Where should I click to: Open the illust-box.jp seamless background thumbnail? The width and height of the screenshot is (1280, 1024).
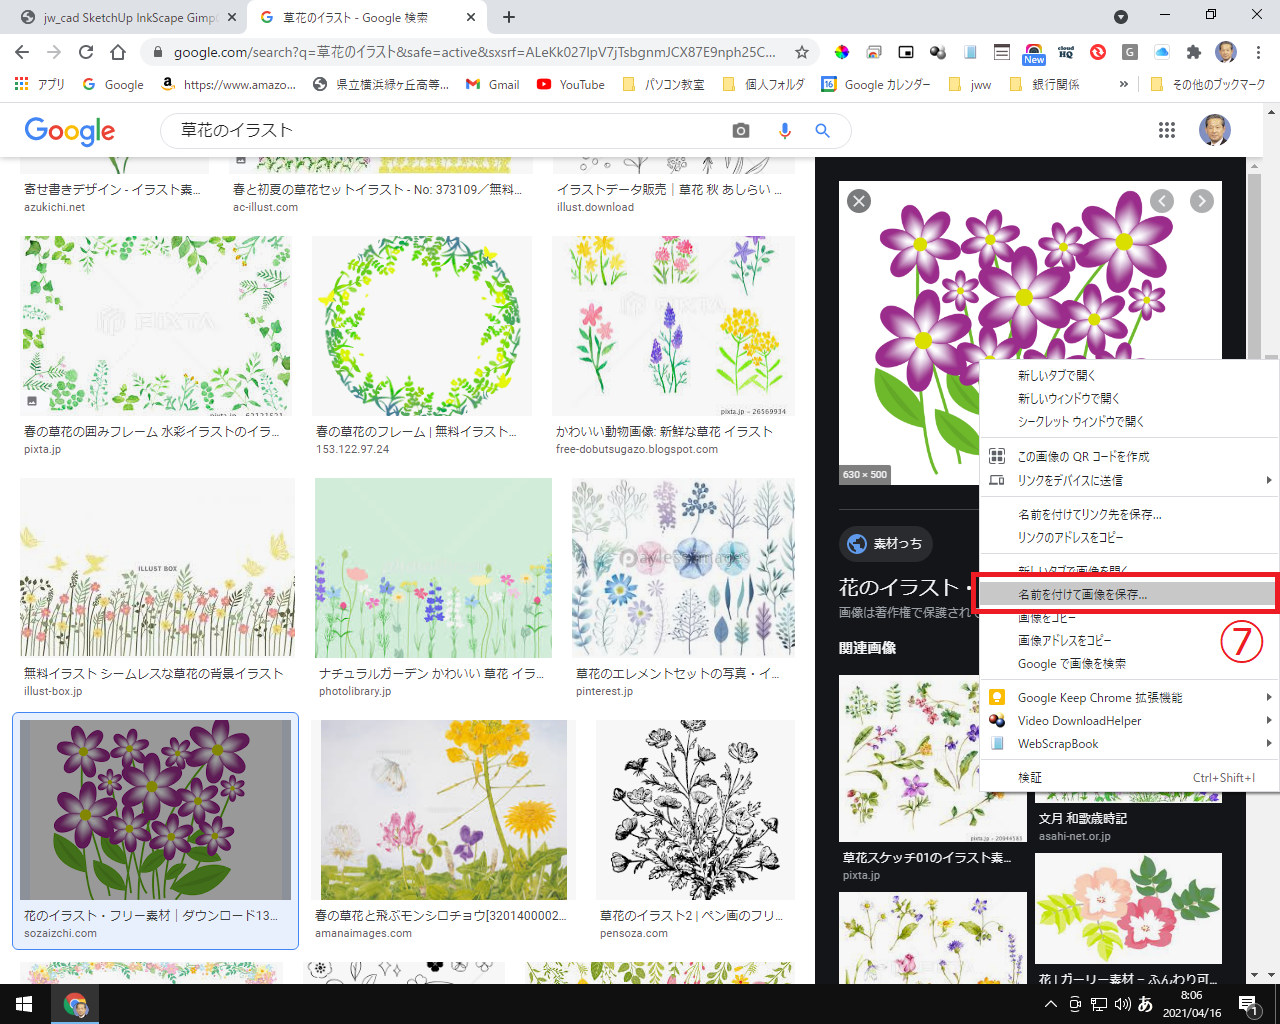157,567
